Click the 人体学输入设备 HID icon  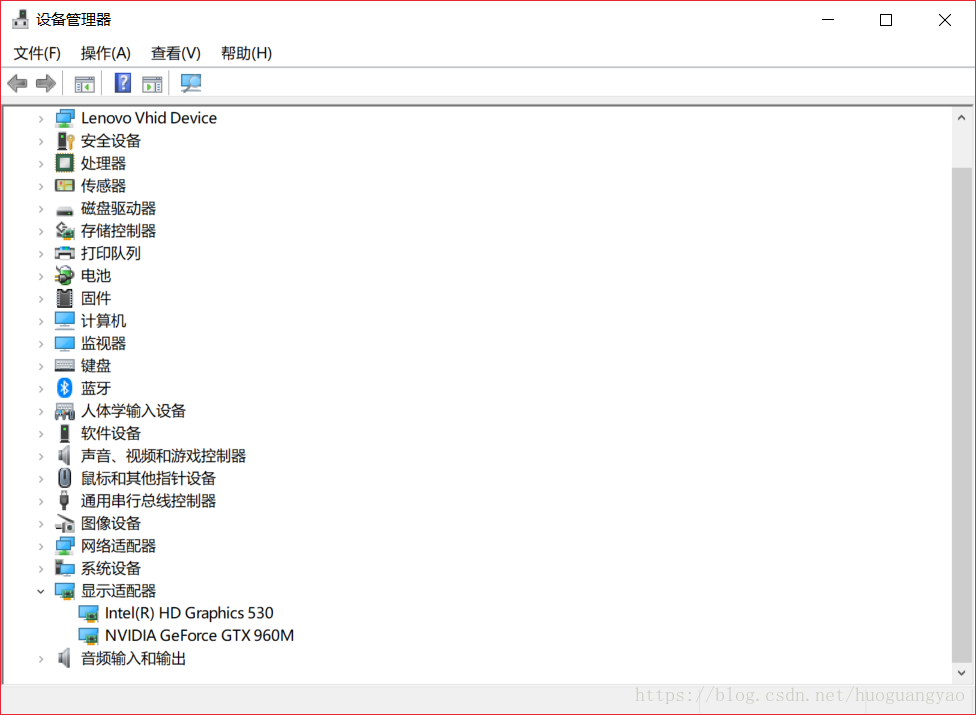tap(65, 411)
